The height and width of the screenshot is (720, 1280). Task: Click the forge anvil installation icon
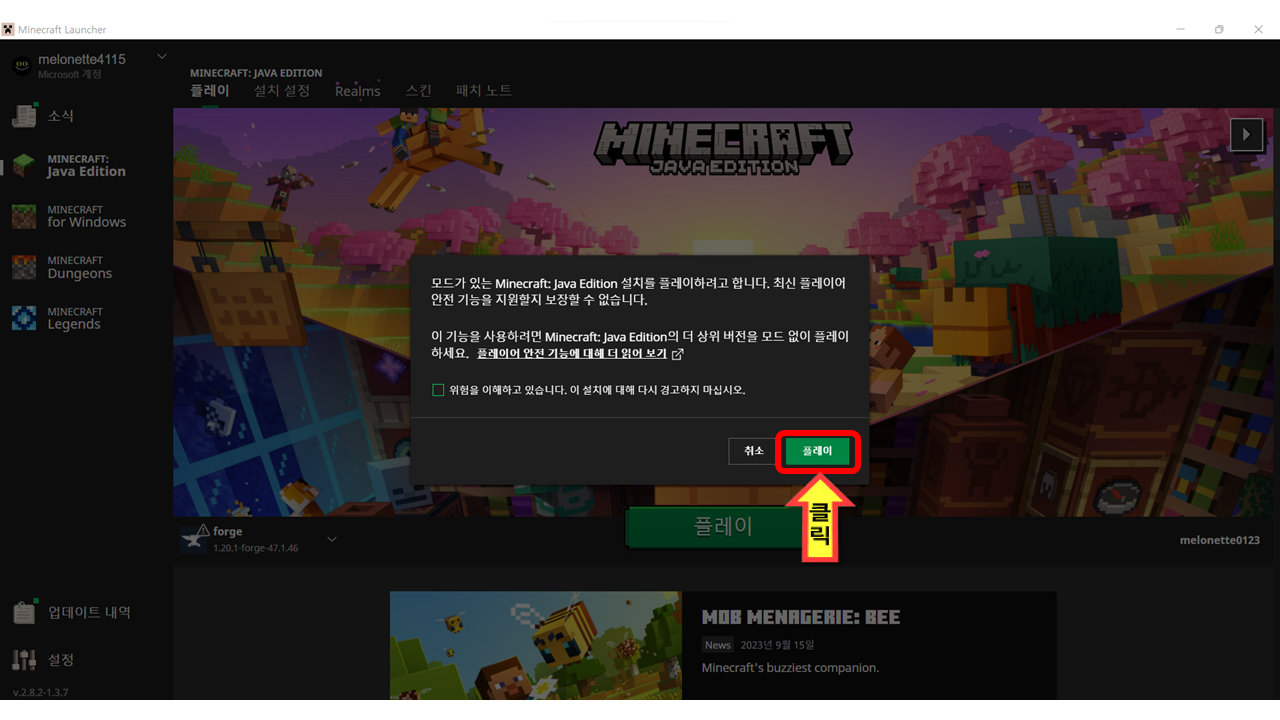point(195,538)
